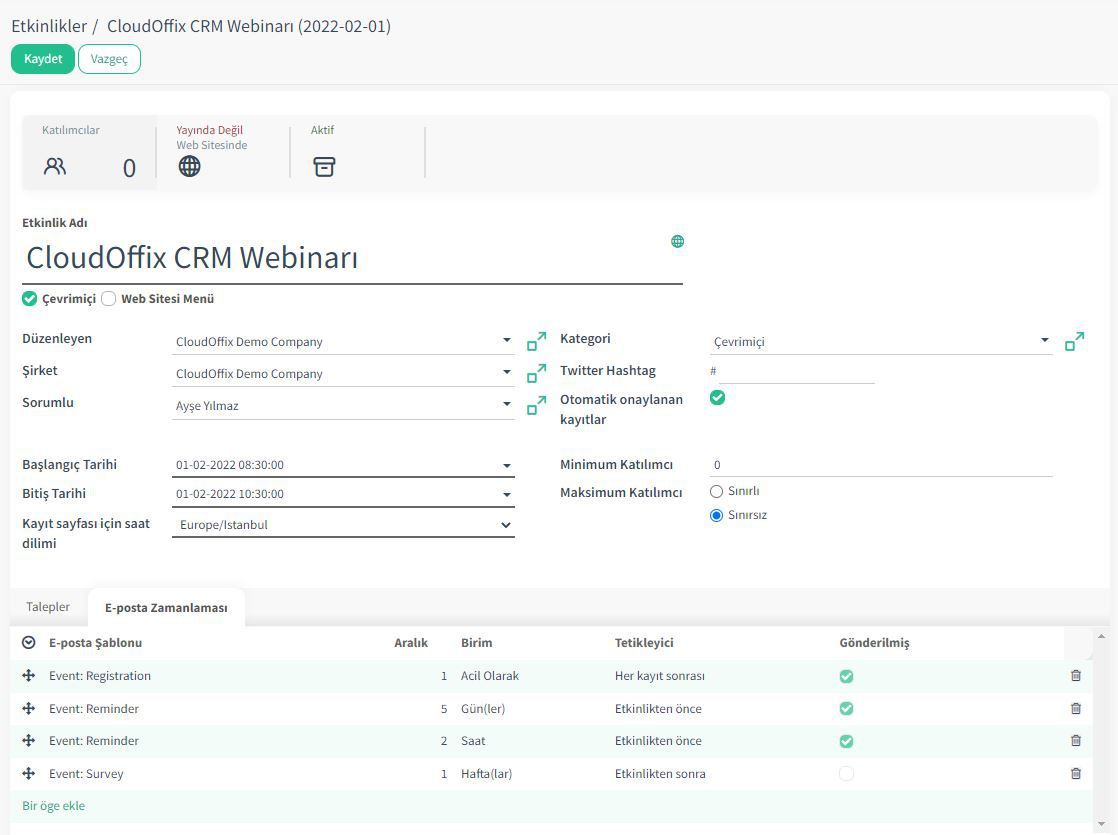Grab drag handle of 5 Gün(ler) reminder row
This screenshot has width=1118, height=835.
tap(29, 708)
